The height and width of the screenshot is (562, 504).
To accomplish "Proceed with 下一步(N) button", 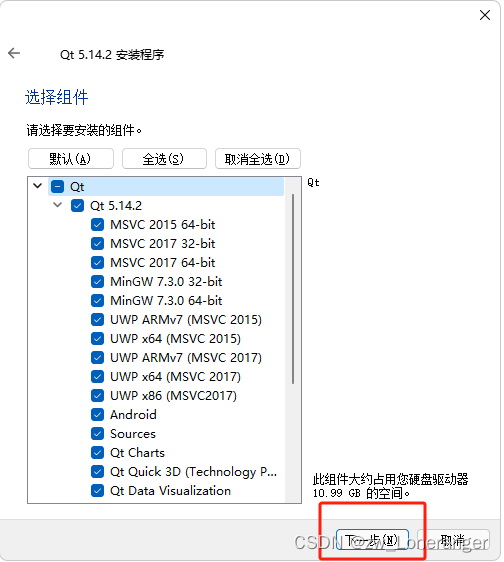I will (372, 540).
